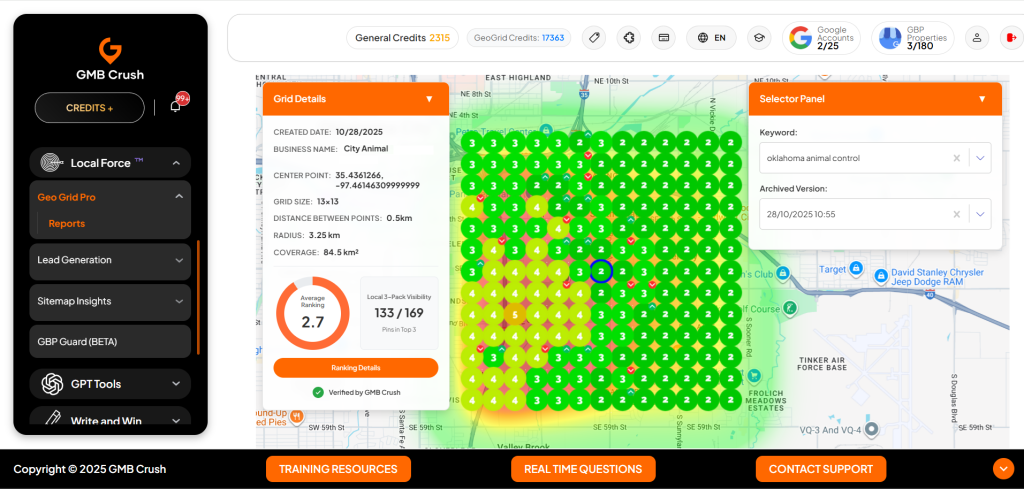This screenshot has width=1024, height=489.
Task: Click the 'Copyright © 2025 GMB Crush' text
Action: (89, 469)
